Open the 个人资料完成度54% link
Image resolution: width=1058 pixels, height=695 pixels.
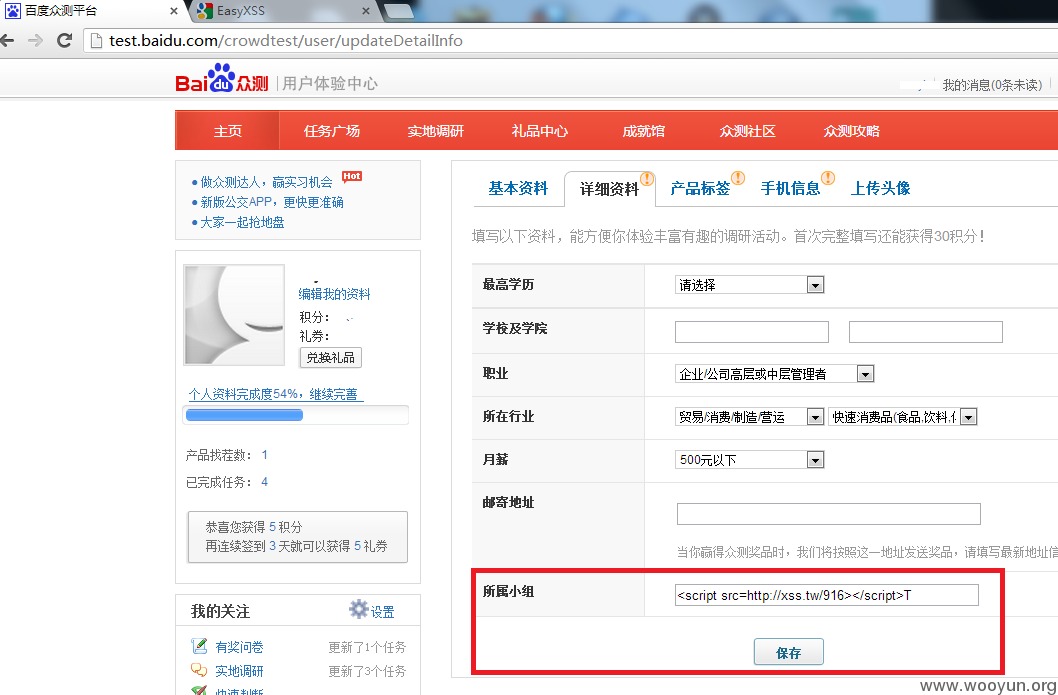coord(275,394)
